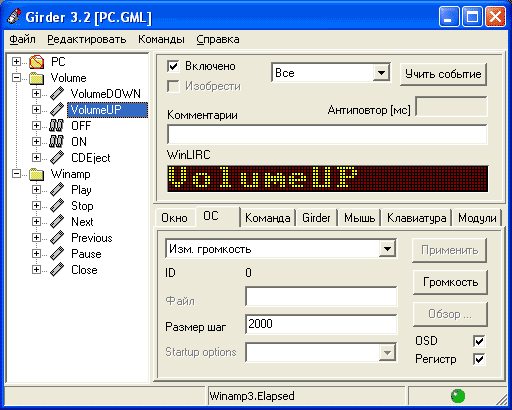
Task: Click the Файл path input field
Action: 321,296
